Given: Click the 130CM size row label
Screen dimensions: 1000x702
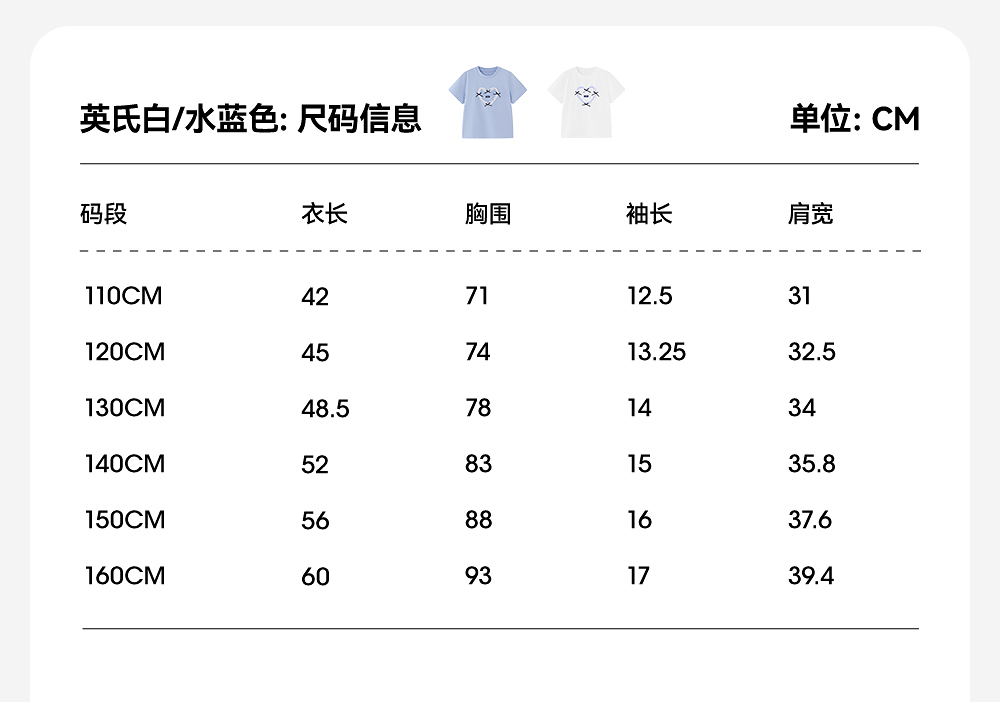Looking at the screenshot, I should coord(125,408).
